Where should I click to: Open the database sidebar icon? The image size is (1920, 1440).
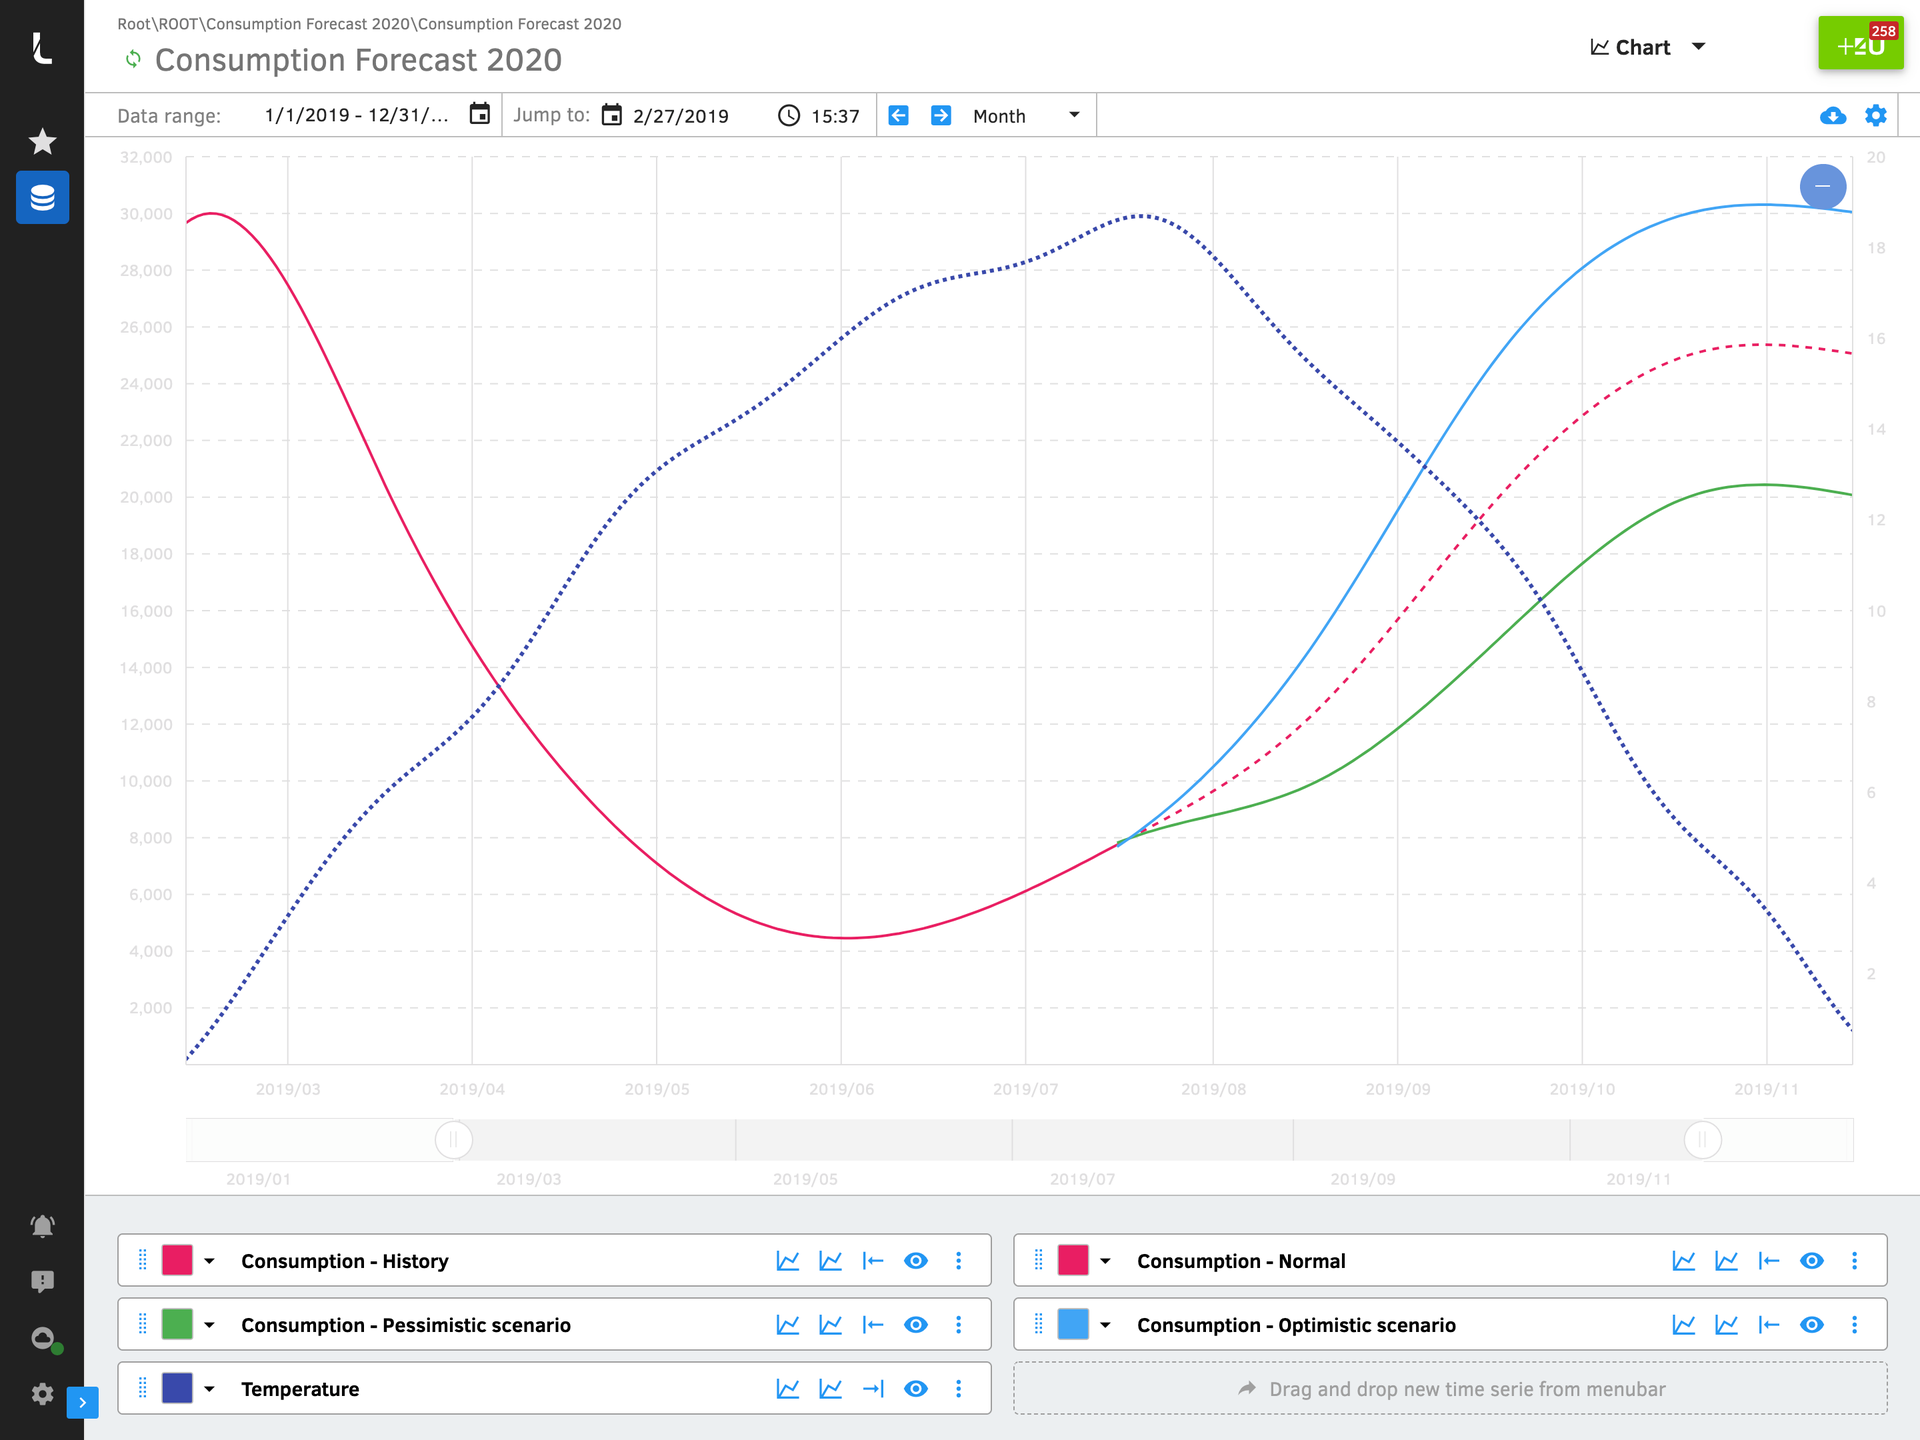point(42,197)
